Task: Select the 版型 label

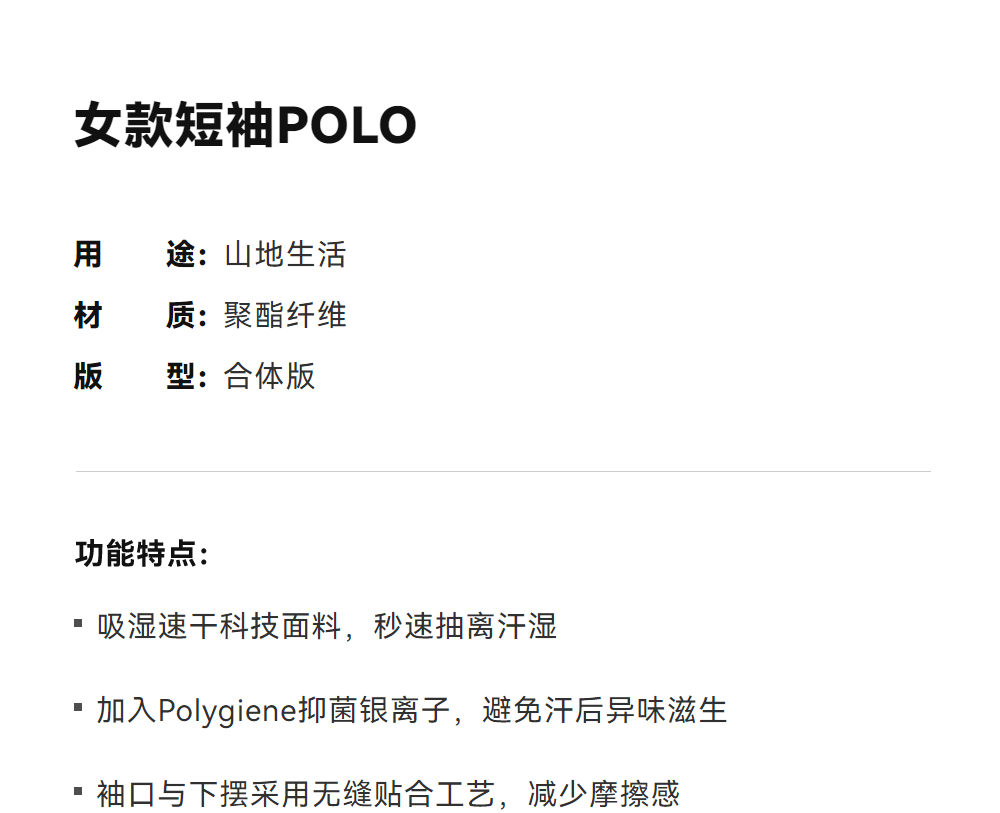Action: click(139, 377)
